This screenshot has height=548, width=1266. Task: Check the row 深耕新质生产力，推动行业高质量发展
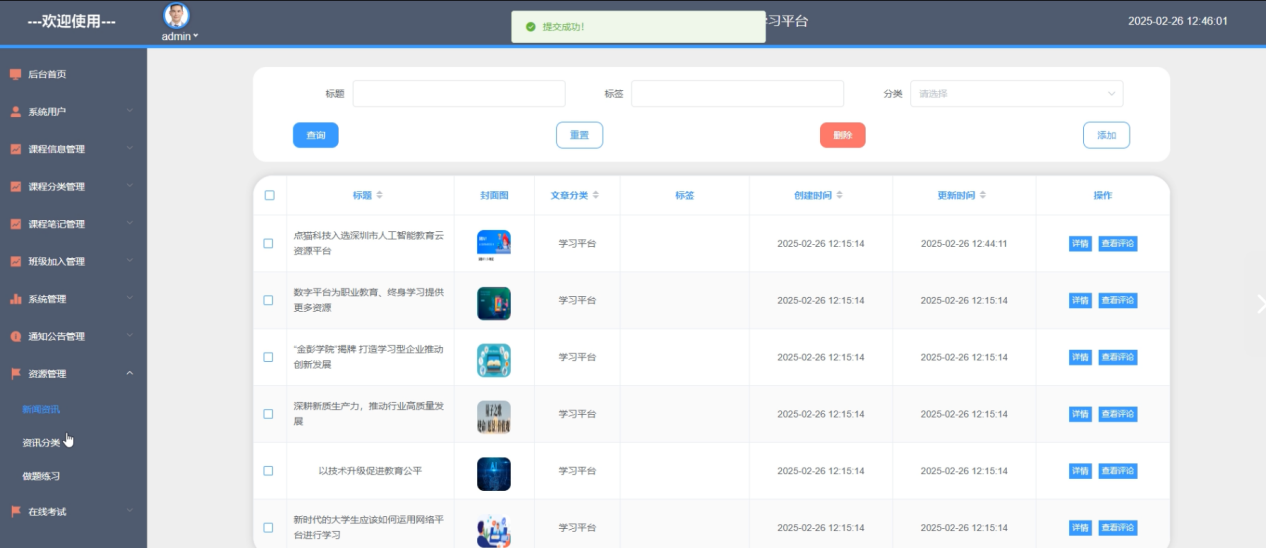268,414
